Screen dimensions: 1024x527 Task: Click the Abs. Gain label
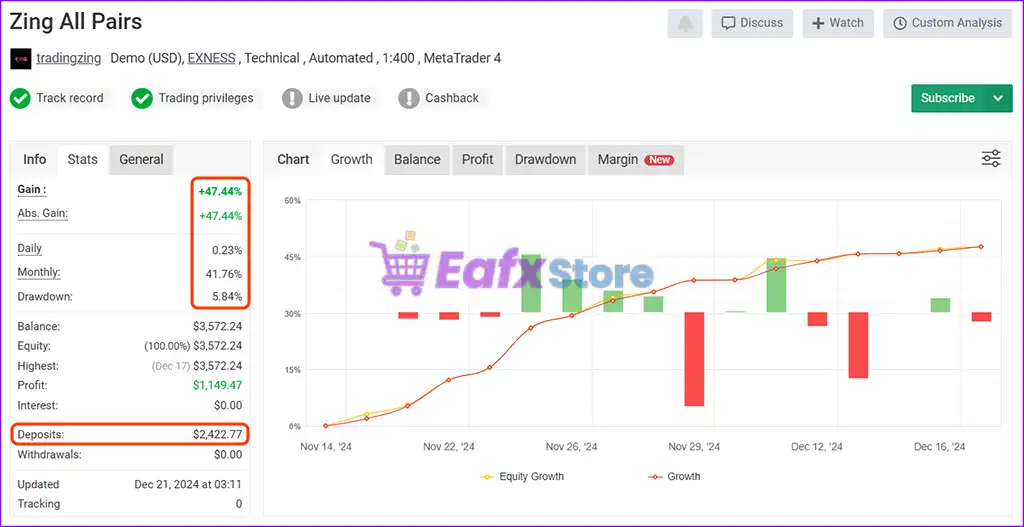(43, 214)
